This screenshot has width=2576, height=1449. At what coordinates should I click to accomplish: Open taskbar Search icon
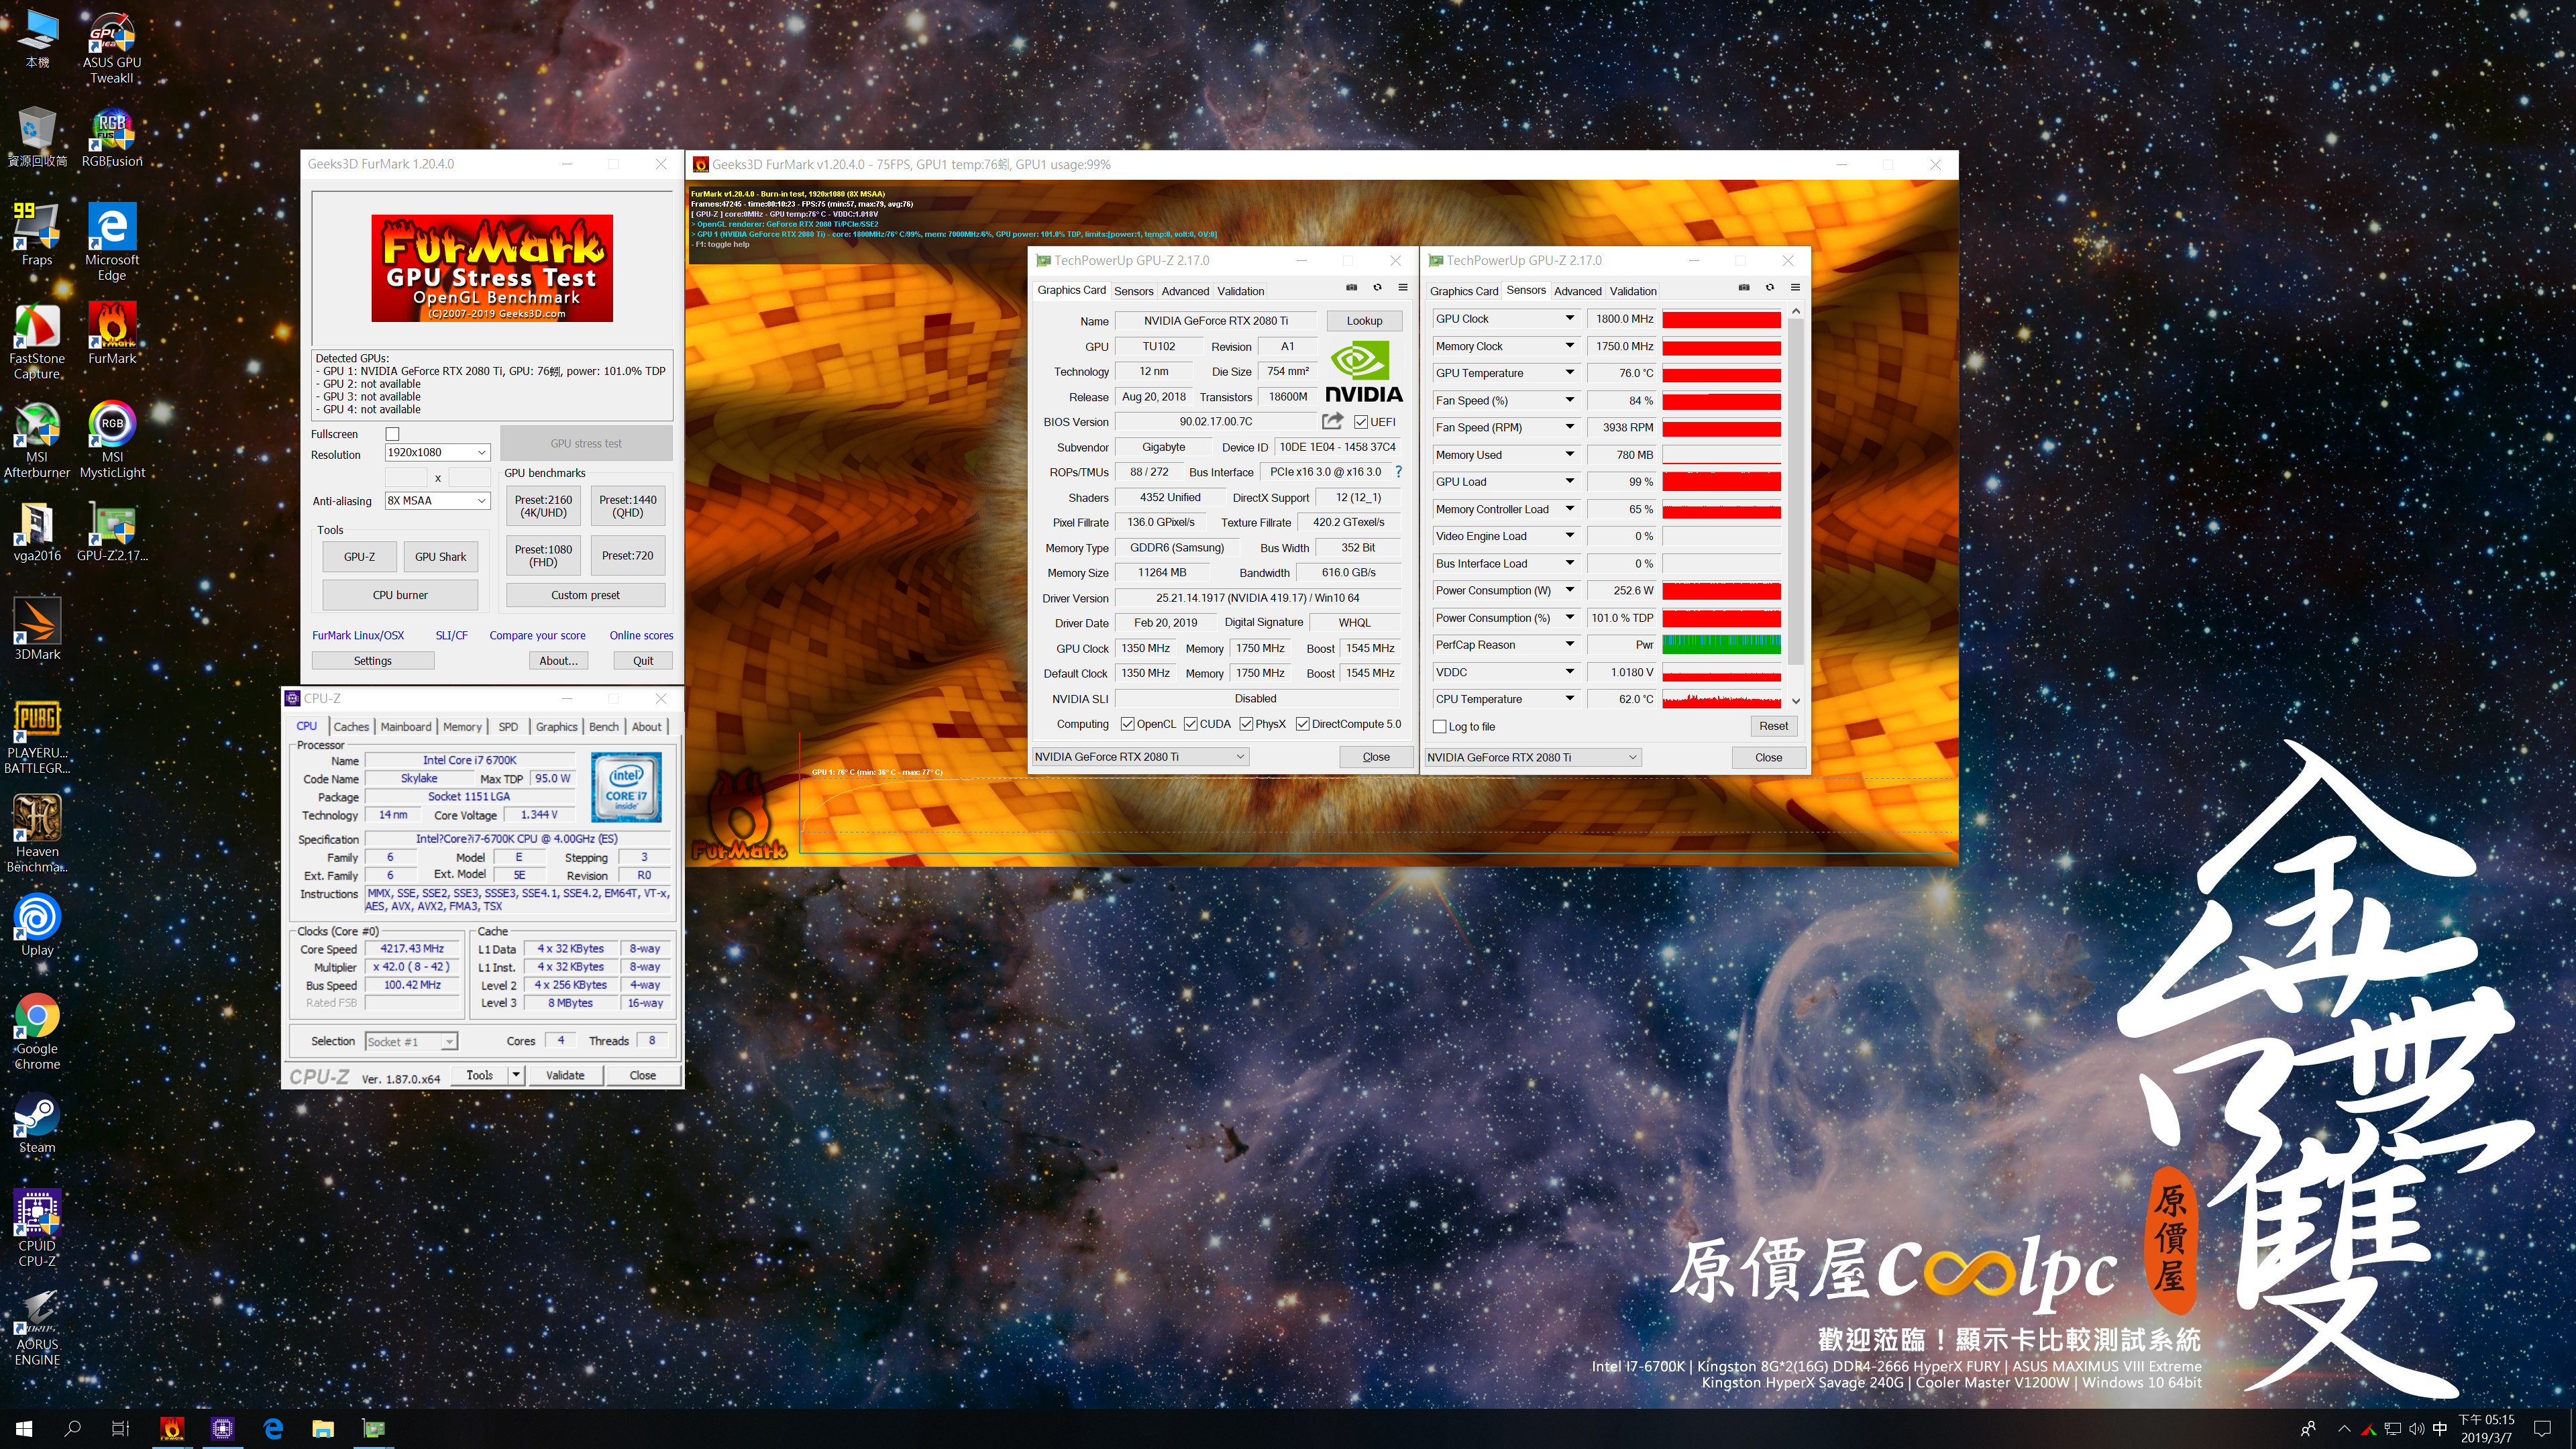coord(72,1428)
